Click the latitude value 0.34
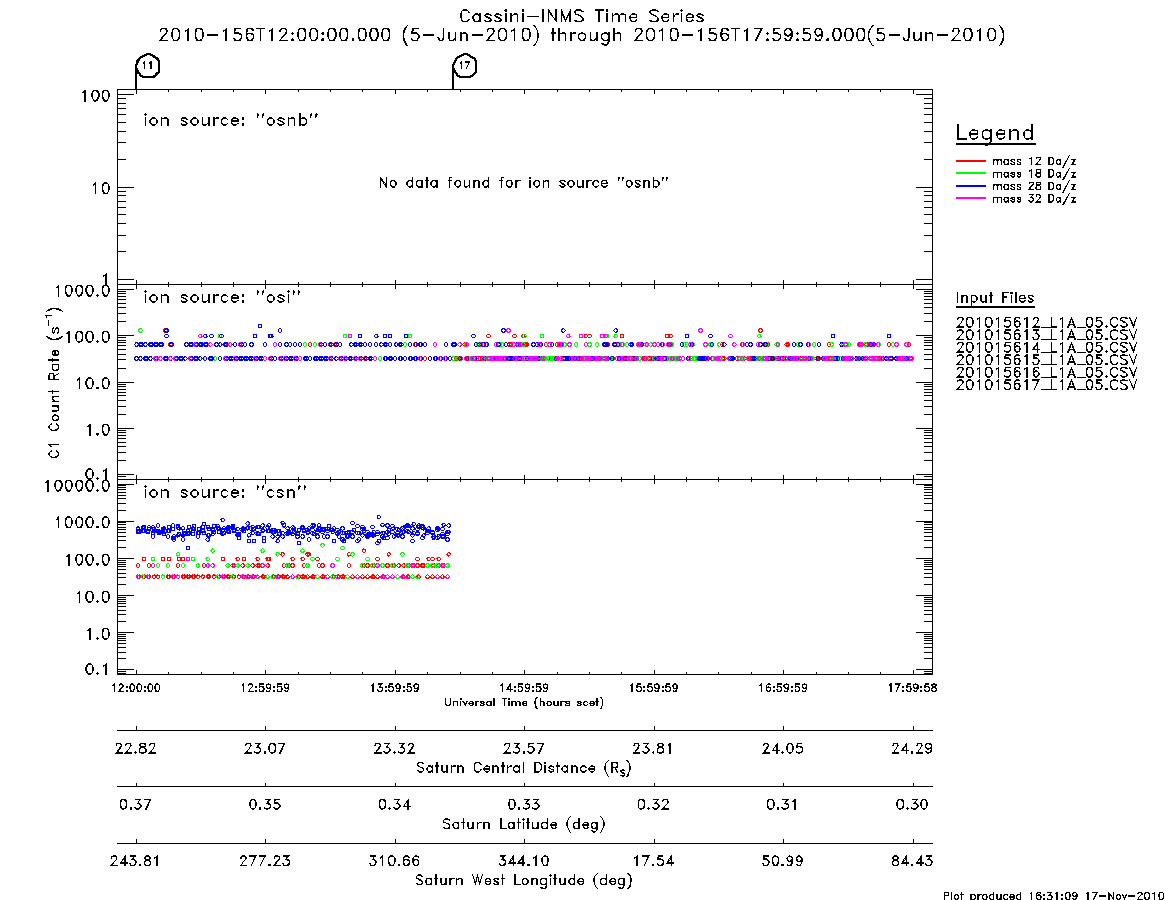 tap(395, 804)
